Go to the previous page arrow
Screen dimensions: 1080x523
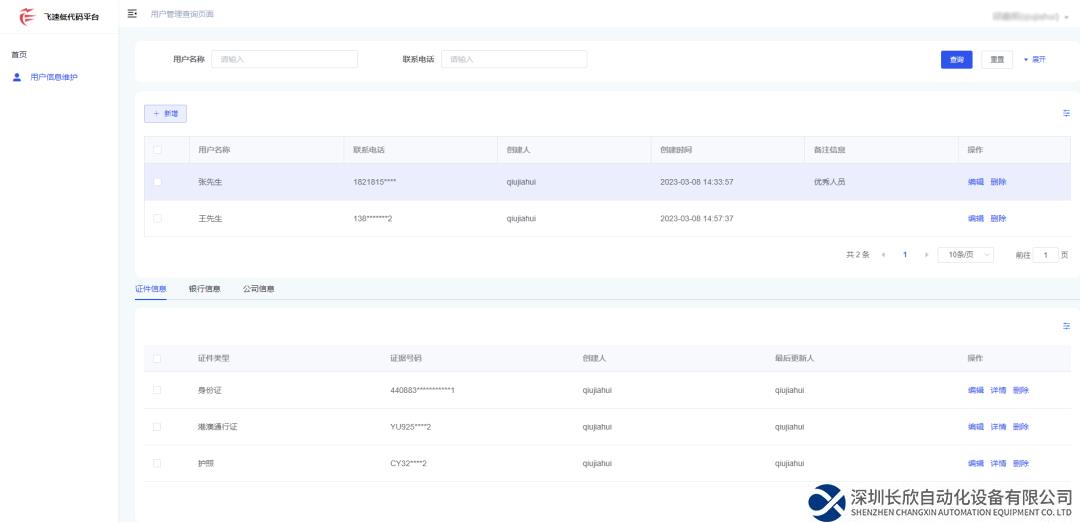point(883,255)
